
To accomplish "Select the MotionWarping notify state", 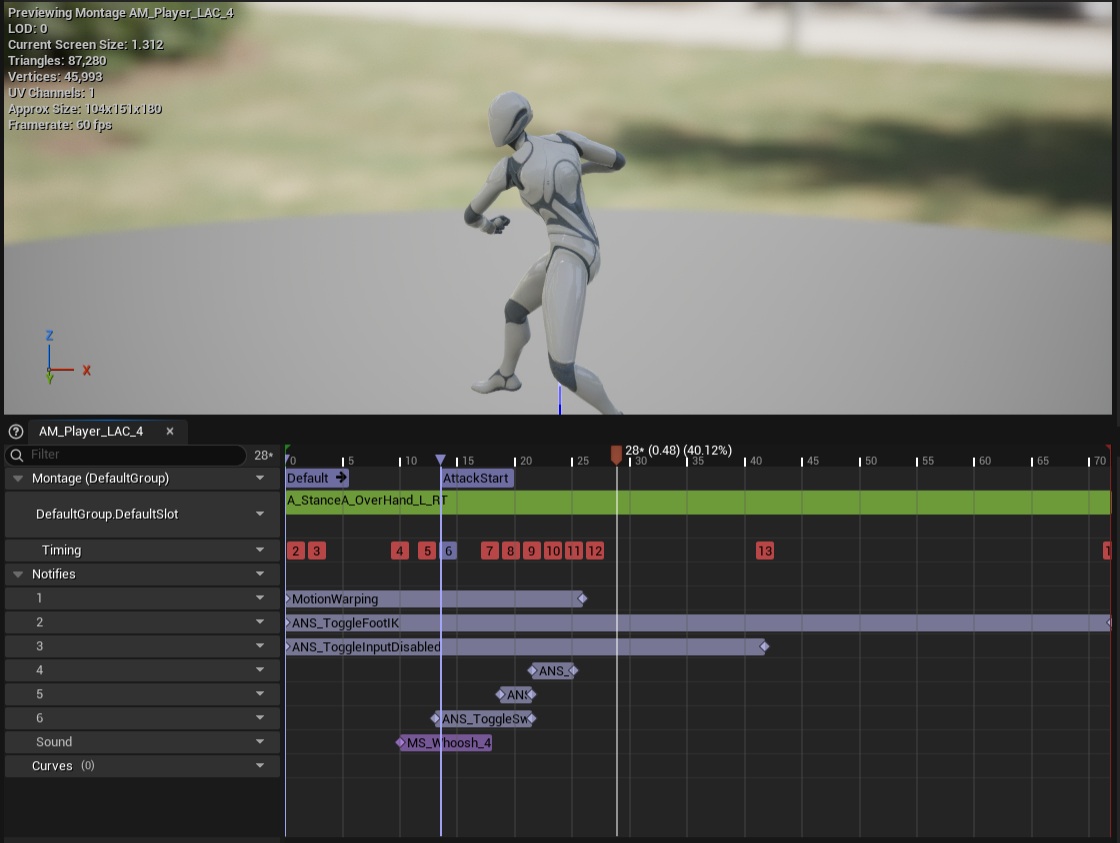I will (x=434, y=599).
